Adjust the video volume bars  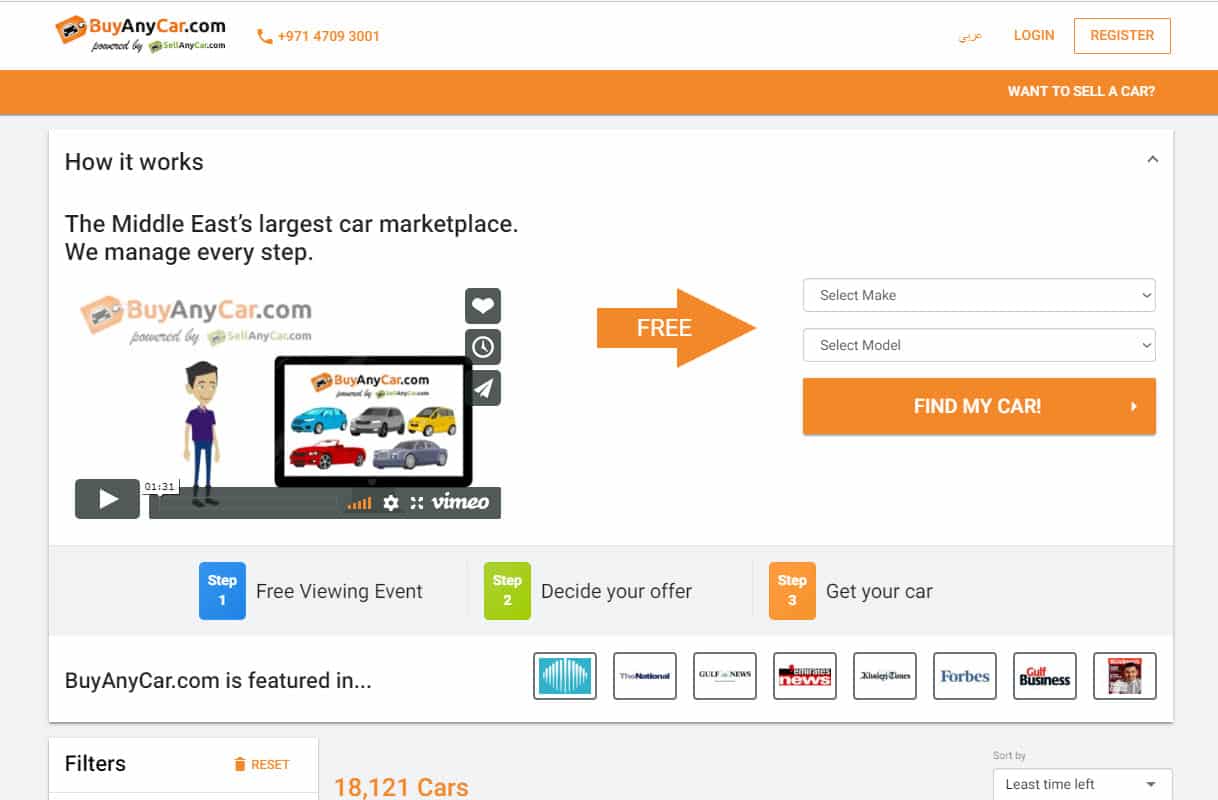359,503
